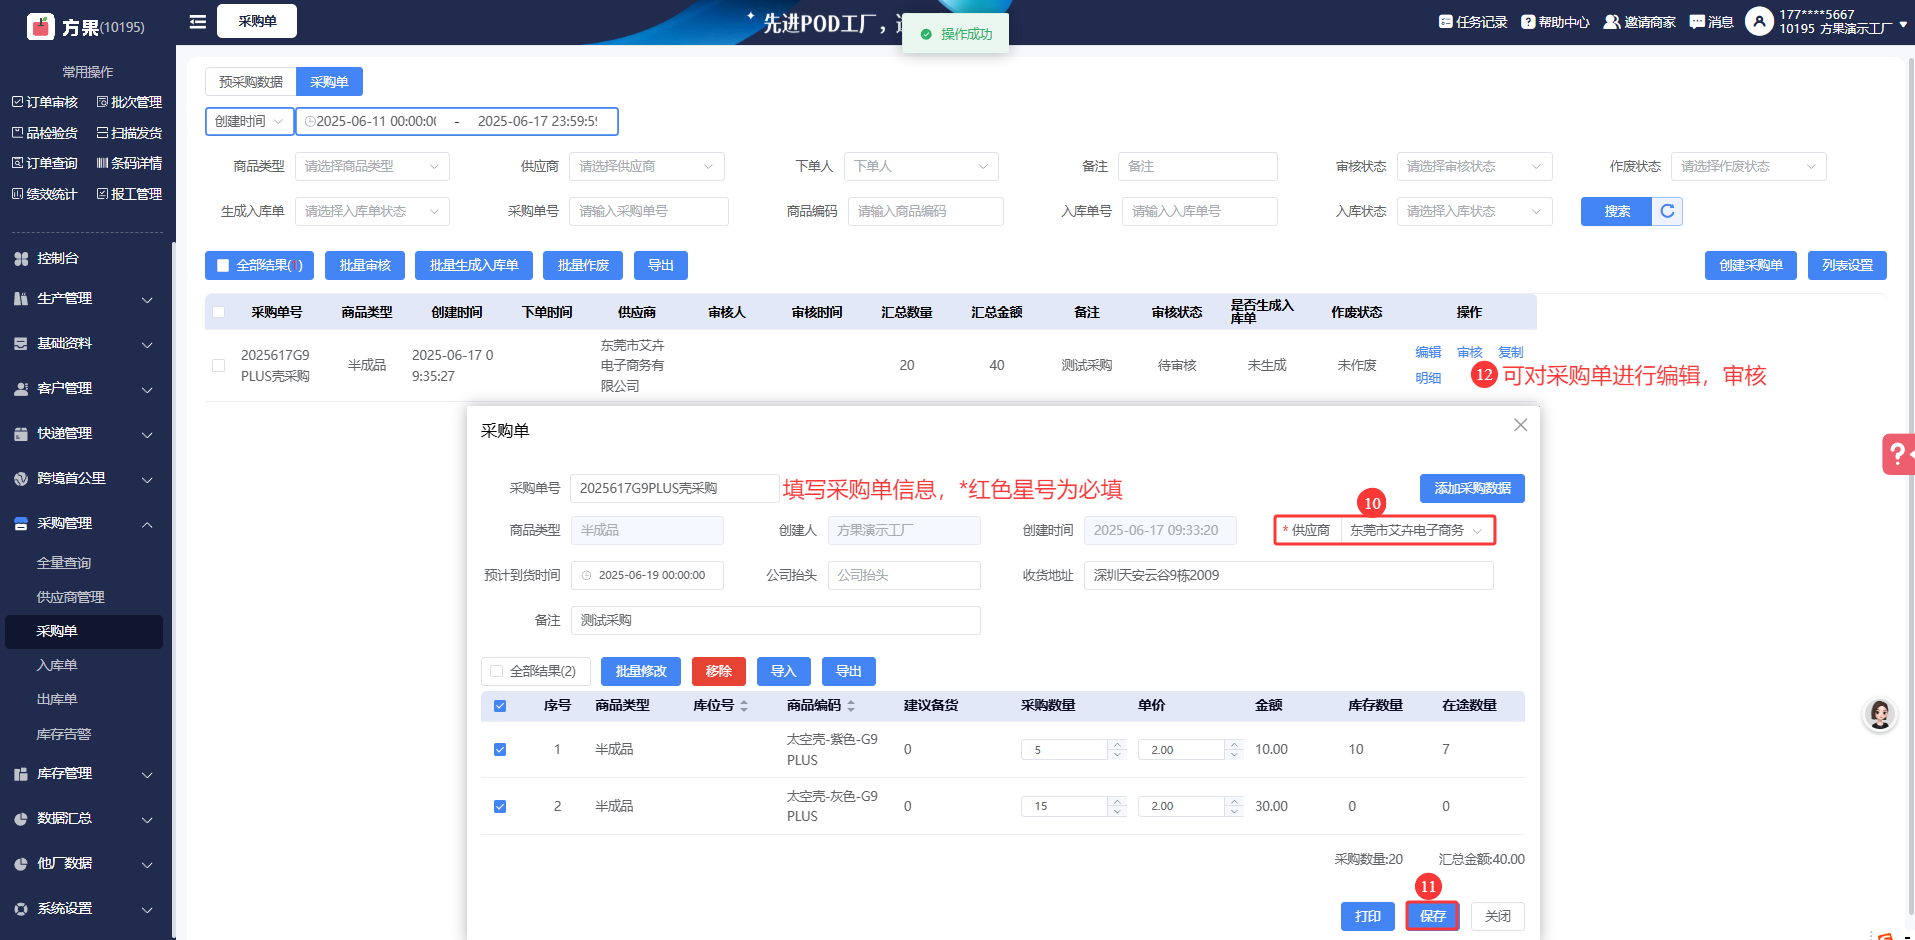Increase purchase quantity stepper for row 1
The image size is (1915, 940).
[1117, 744]
